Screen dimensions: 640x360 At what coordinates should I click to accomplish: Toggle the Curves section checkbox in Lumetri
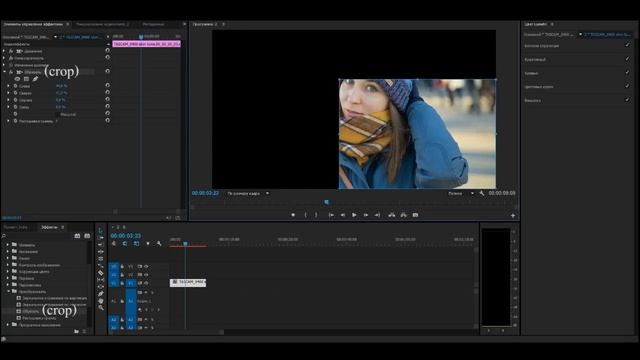[x=627, y=72]
